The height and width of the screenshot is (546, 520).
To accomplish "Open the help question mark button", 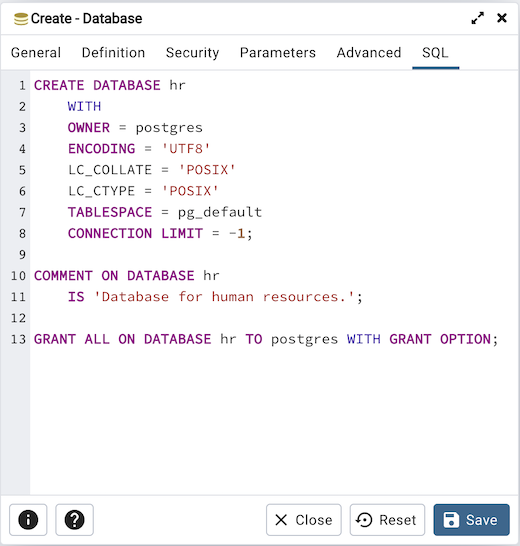I will [75, 520].
